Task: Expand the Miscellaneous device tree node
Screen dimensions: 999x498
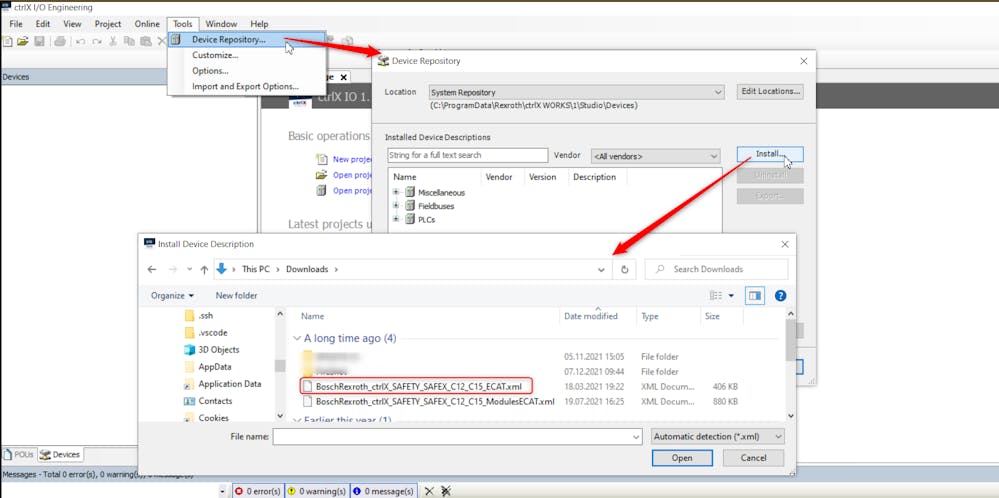Action: pyautogui.click(x=396, y=192)
